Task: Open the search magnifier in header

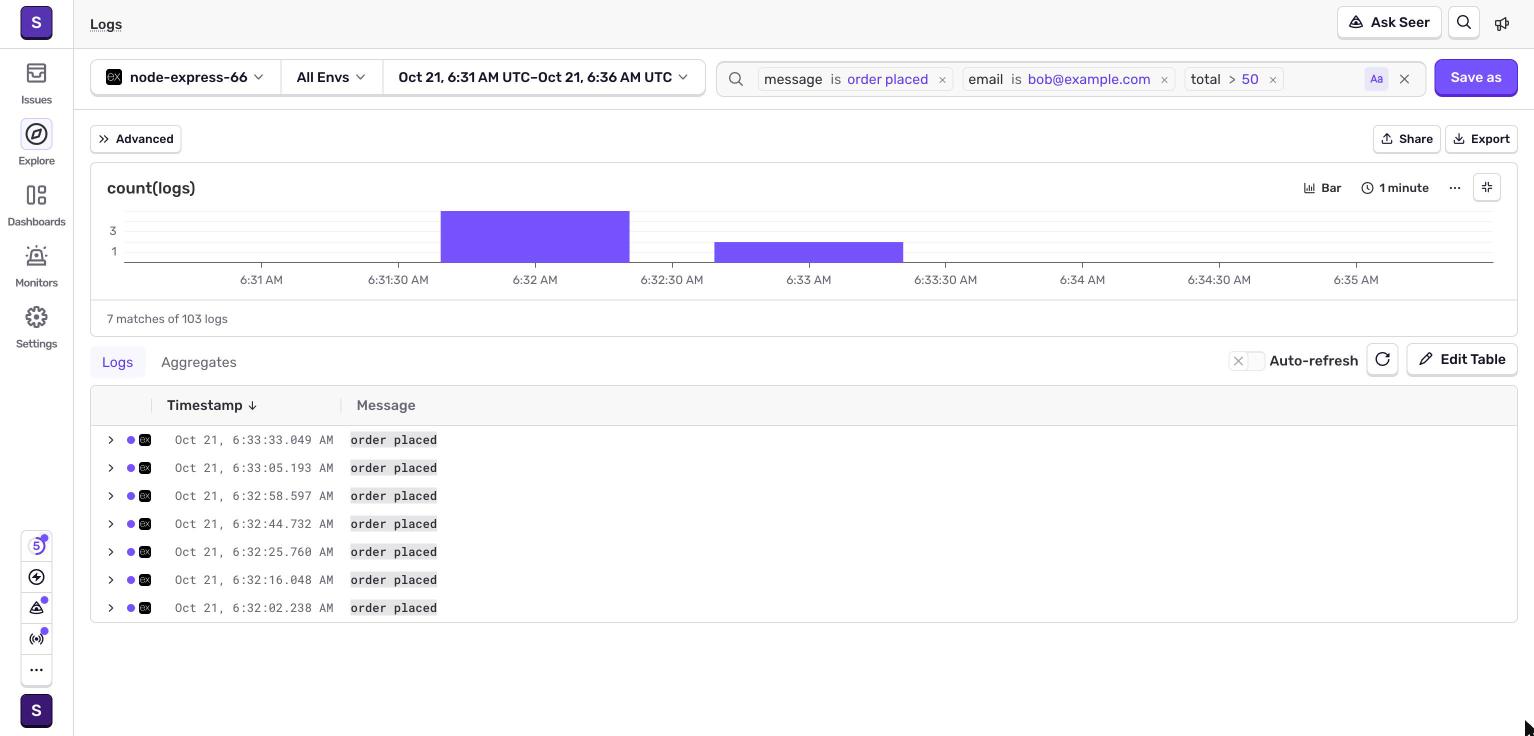Action: [1464, 23]
